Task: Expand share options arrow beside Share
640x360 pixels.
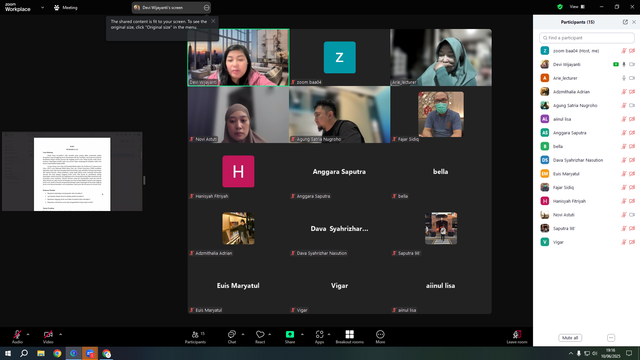Action: (x=302, y=334)
